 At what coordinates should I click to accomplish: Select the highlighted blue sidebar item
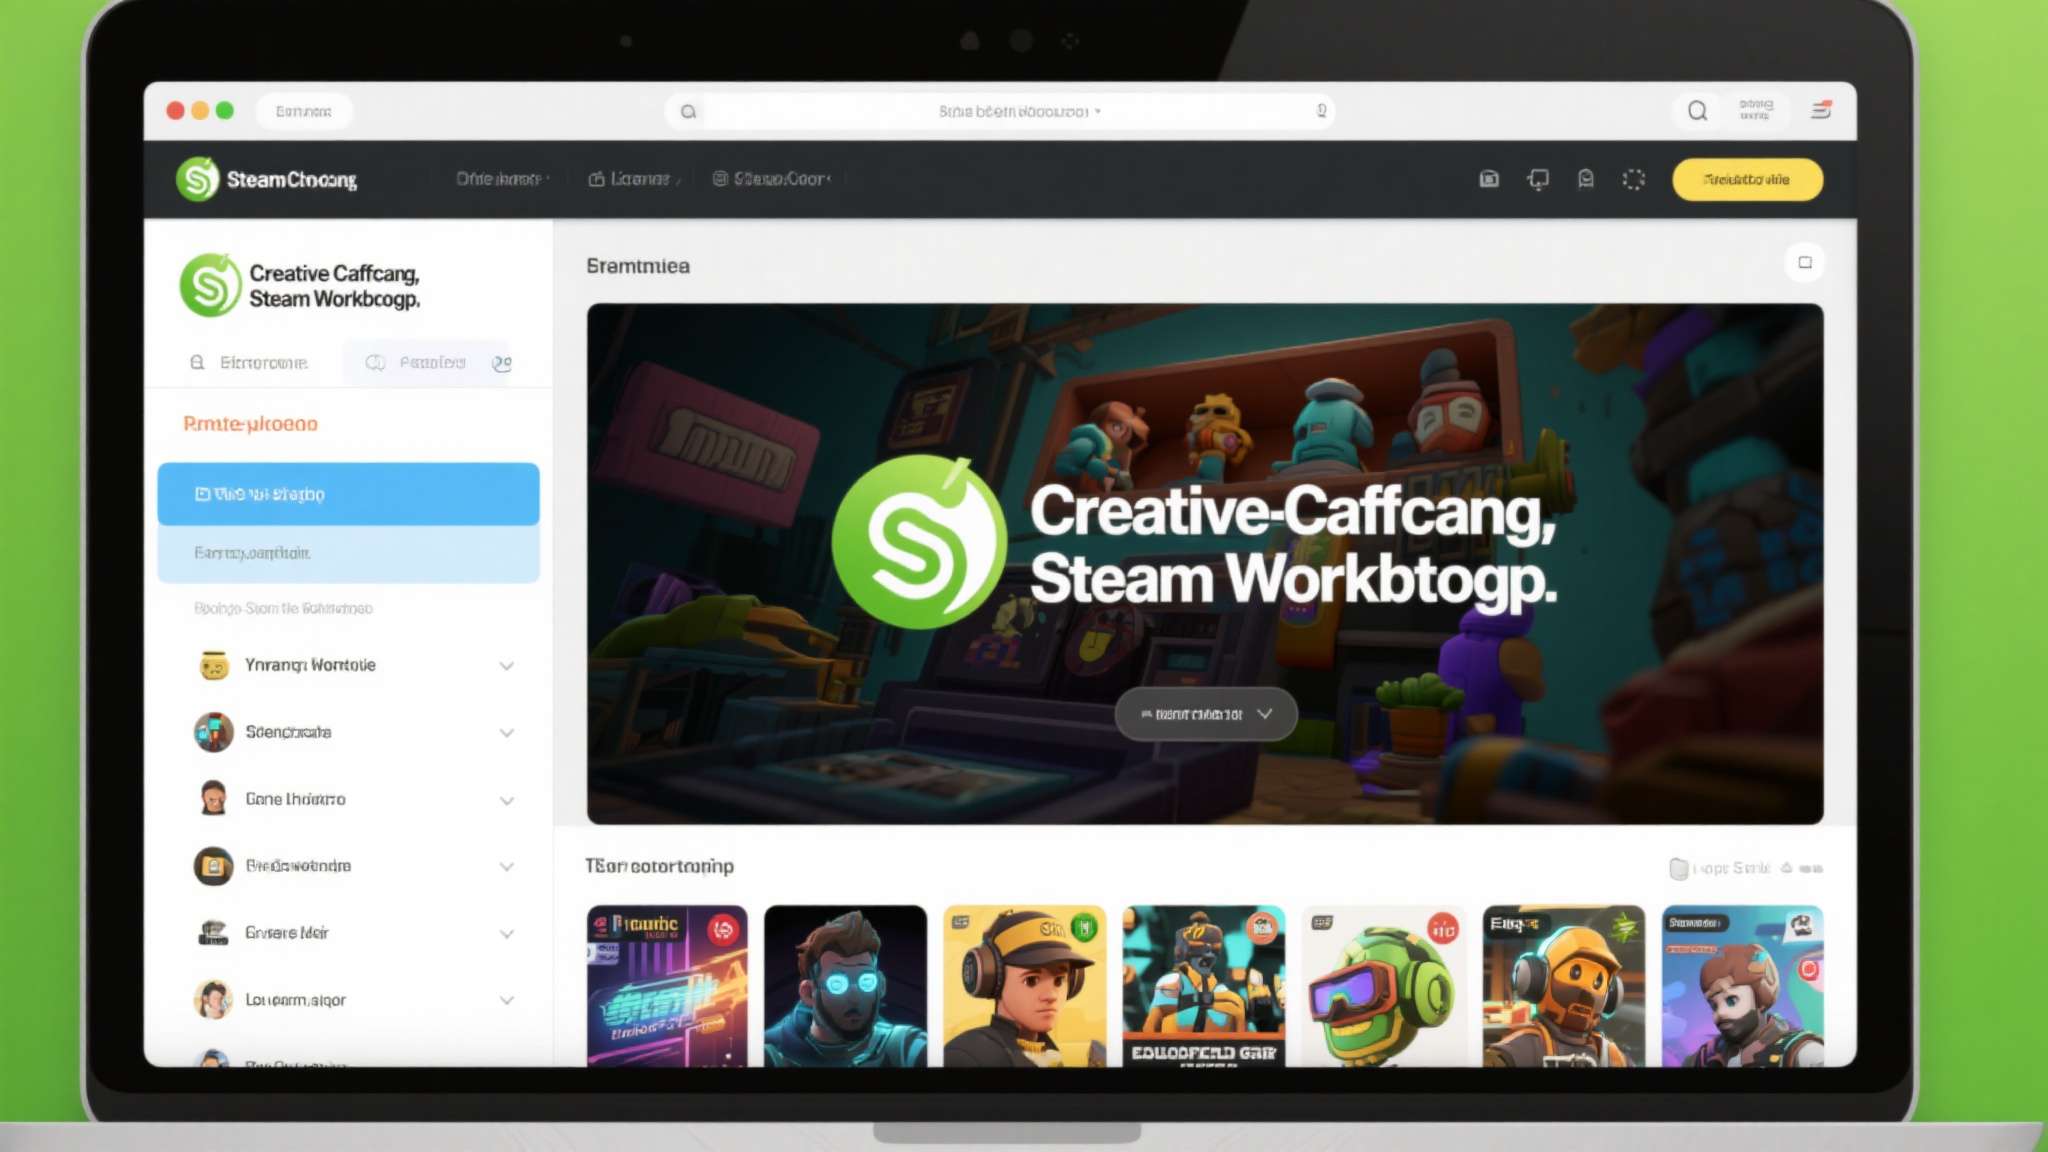348,494
